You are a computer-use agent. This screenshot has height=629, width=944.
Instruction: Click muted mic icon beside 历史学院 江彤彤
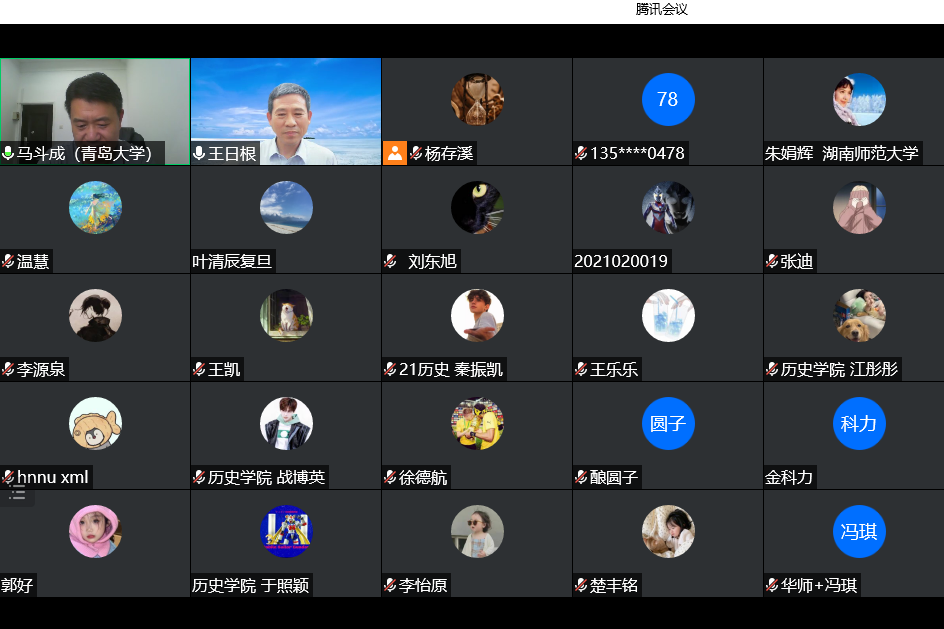point(772,369)
